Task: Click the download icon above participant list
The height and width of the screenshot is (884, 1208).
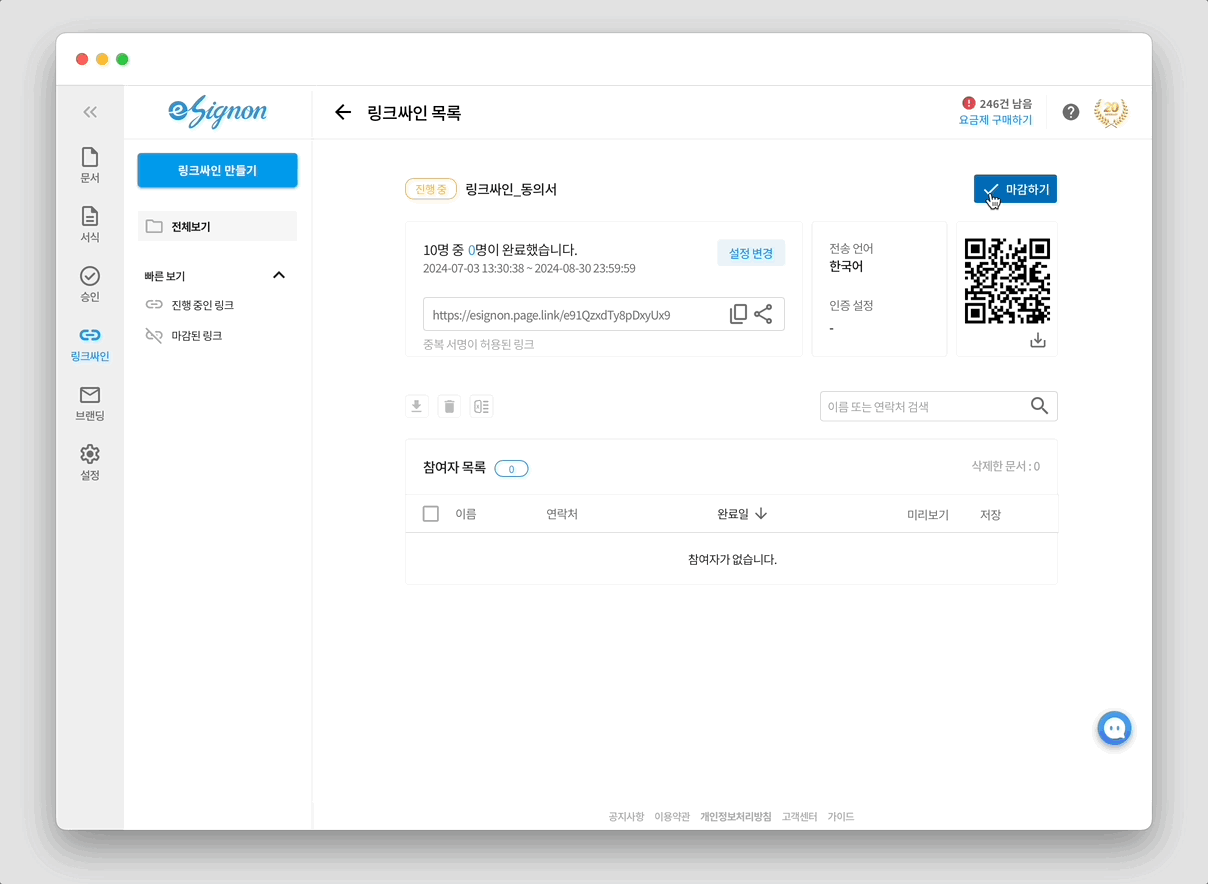Action: pyautogui.click(x=417, y=406)
